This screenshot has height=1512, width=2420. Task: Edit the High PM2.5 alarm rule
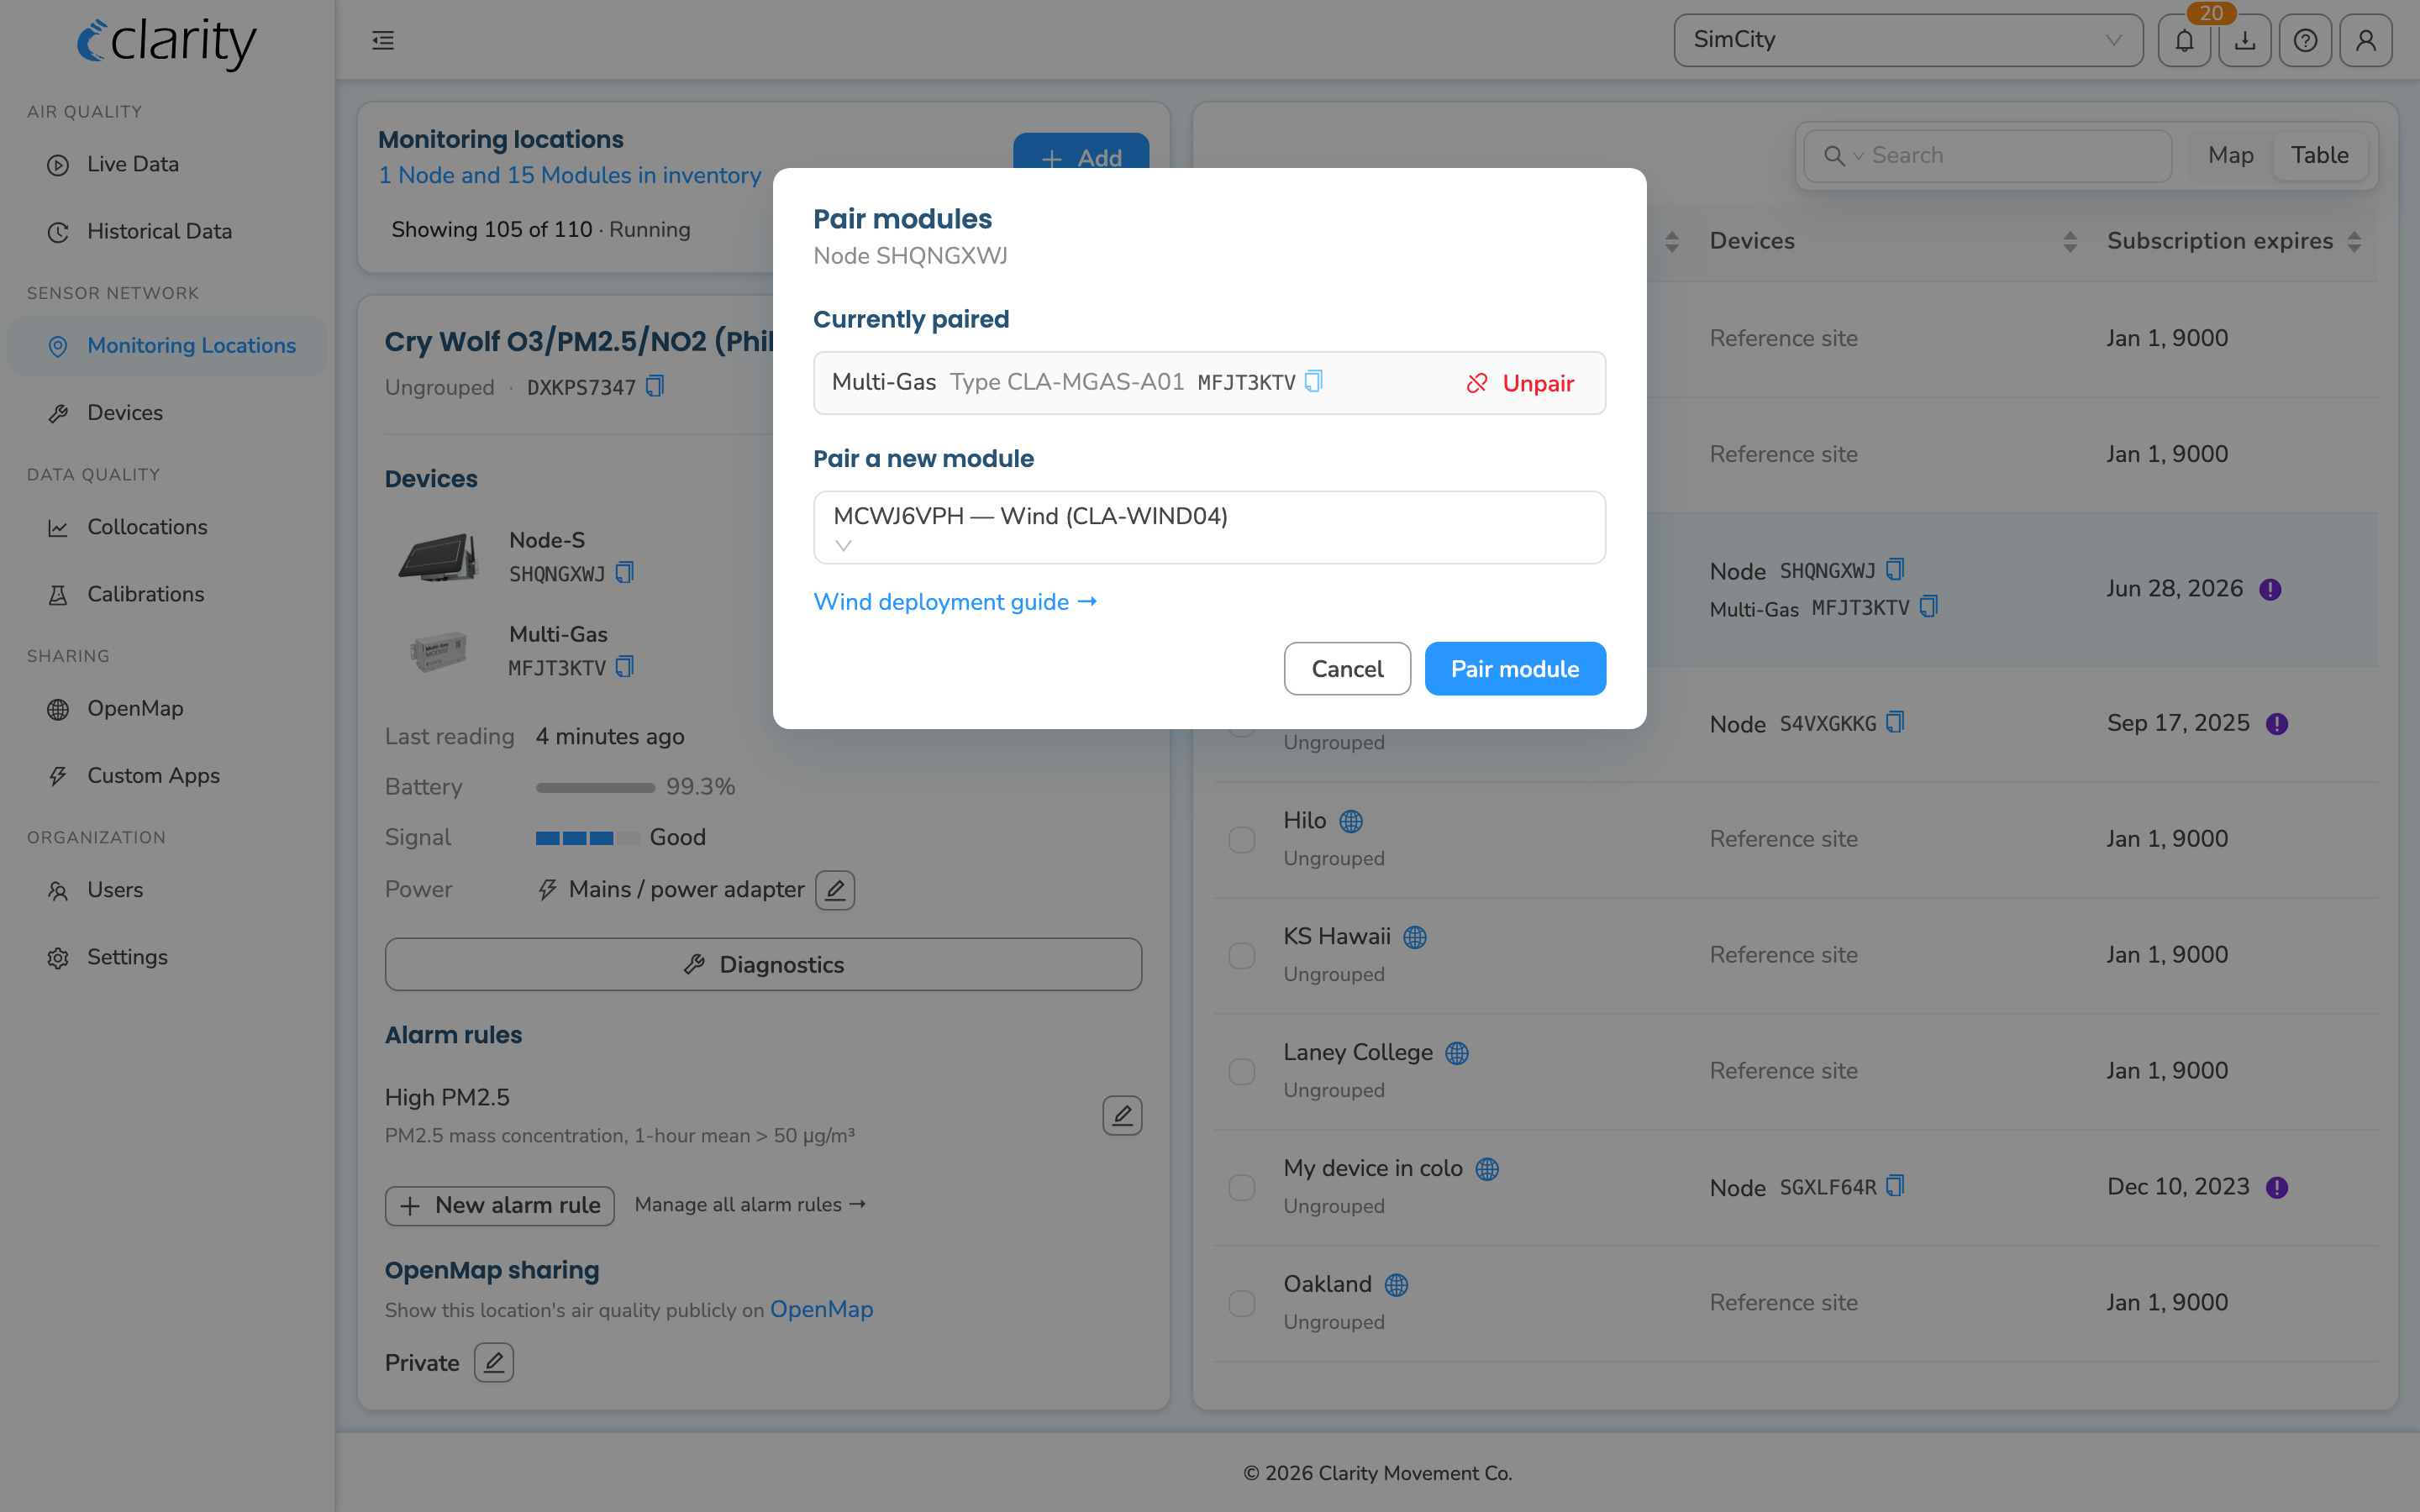[1122, 1115]
